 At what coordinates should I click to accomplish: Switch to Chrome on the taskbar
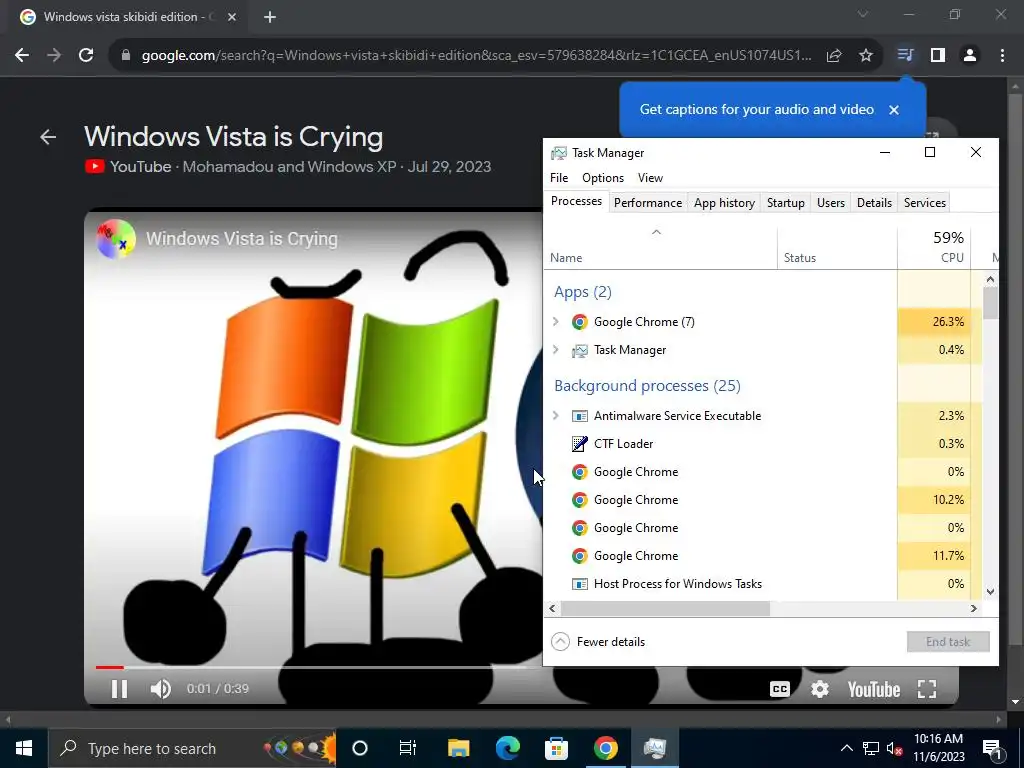click(605, 748)
